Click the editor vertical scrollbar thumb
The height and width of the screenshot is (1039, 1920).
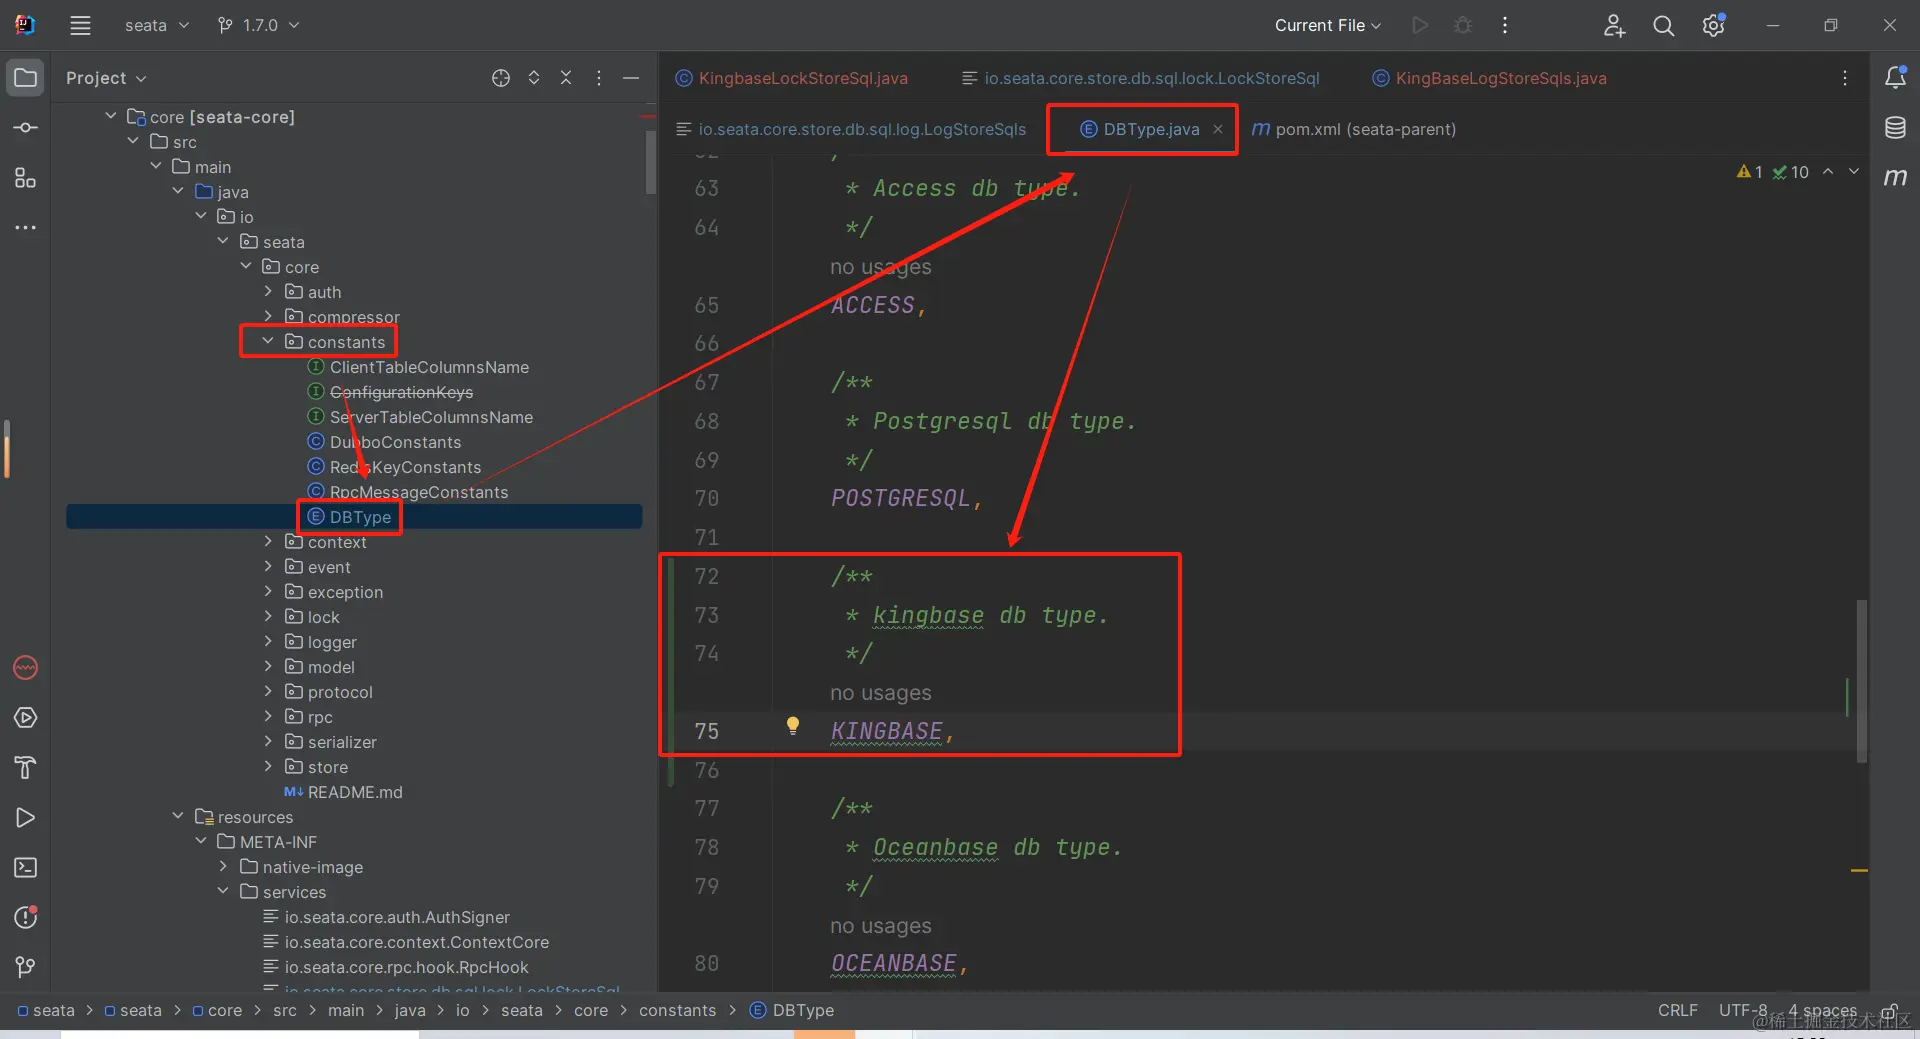point(1861,680)
